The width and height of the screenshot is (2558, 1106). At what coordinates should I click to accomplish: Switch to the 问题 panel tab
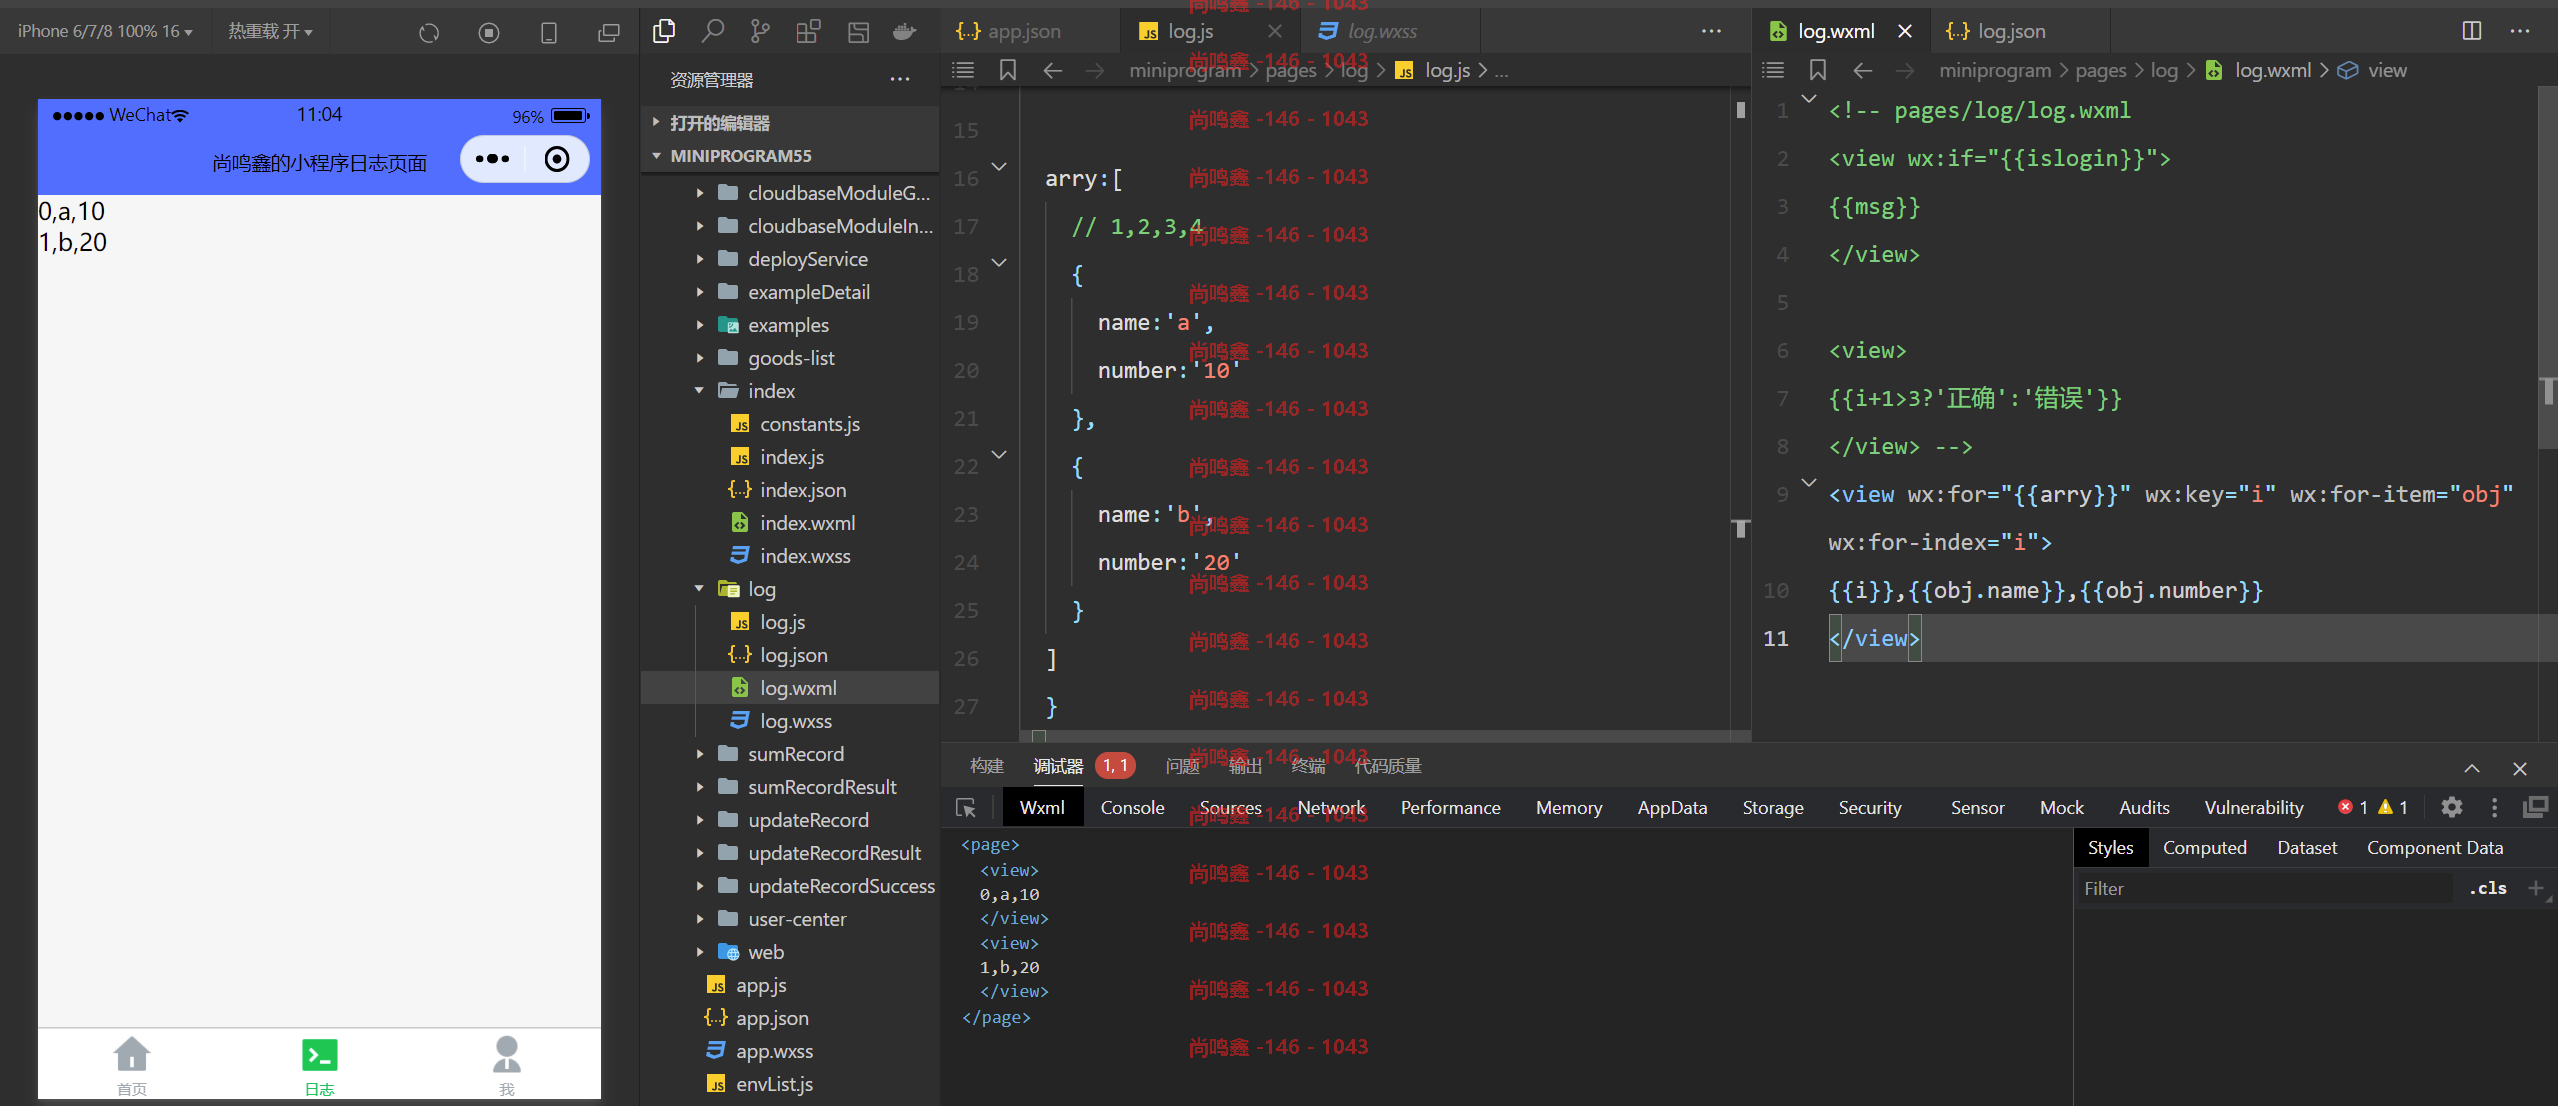(x=1183, y=766)
